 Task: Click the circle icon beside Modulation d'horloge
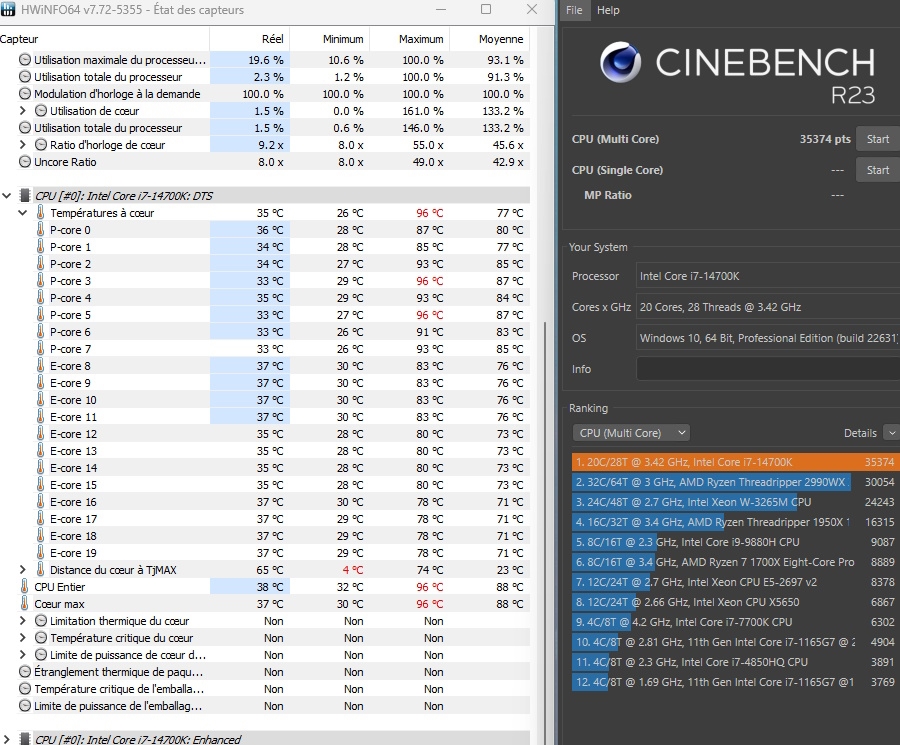pos(25,94)
